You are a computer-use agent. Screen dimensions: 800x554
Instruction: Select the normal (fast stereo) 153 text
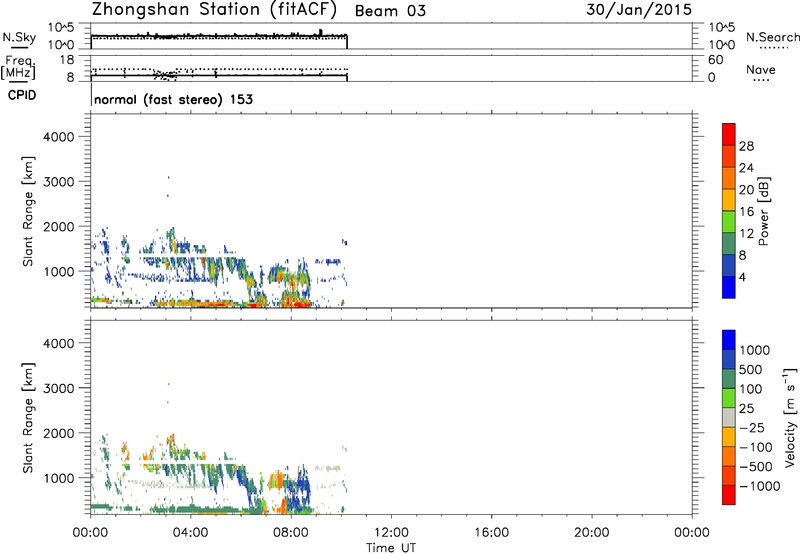tap(173, 99)
